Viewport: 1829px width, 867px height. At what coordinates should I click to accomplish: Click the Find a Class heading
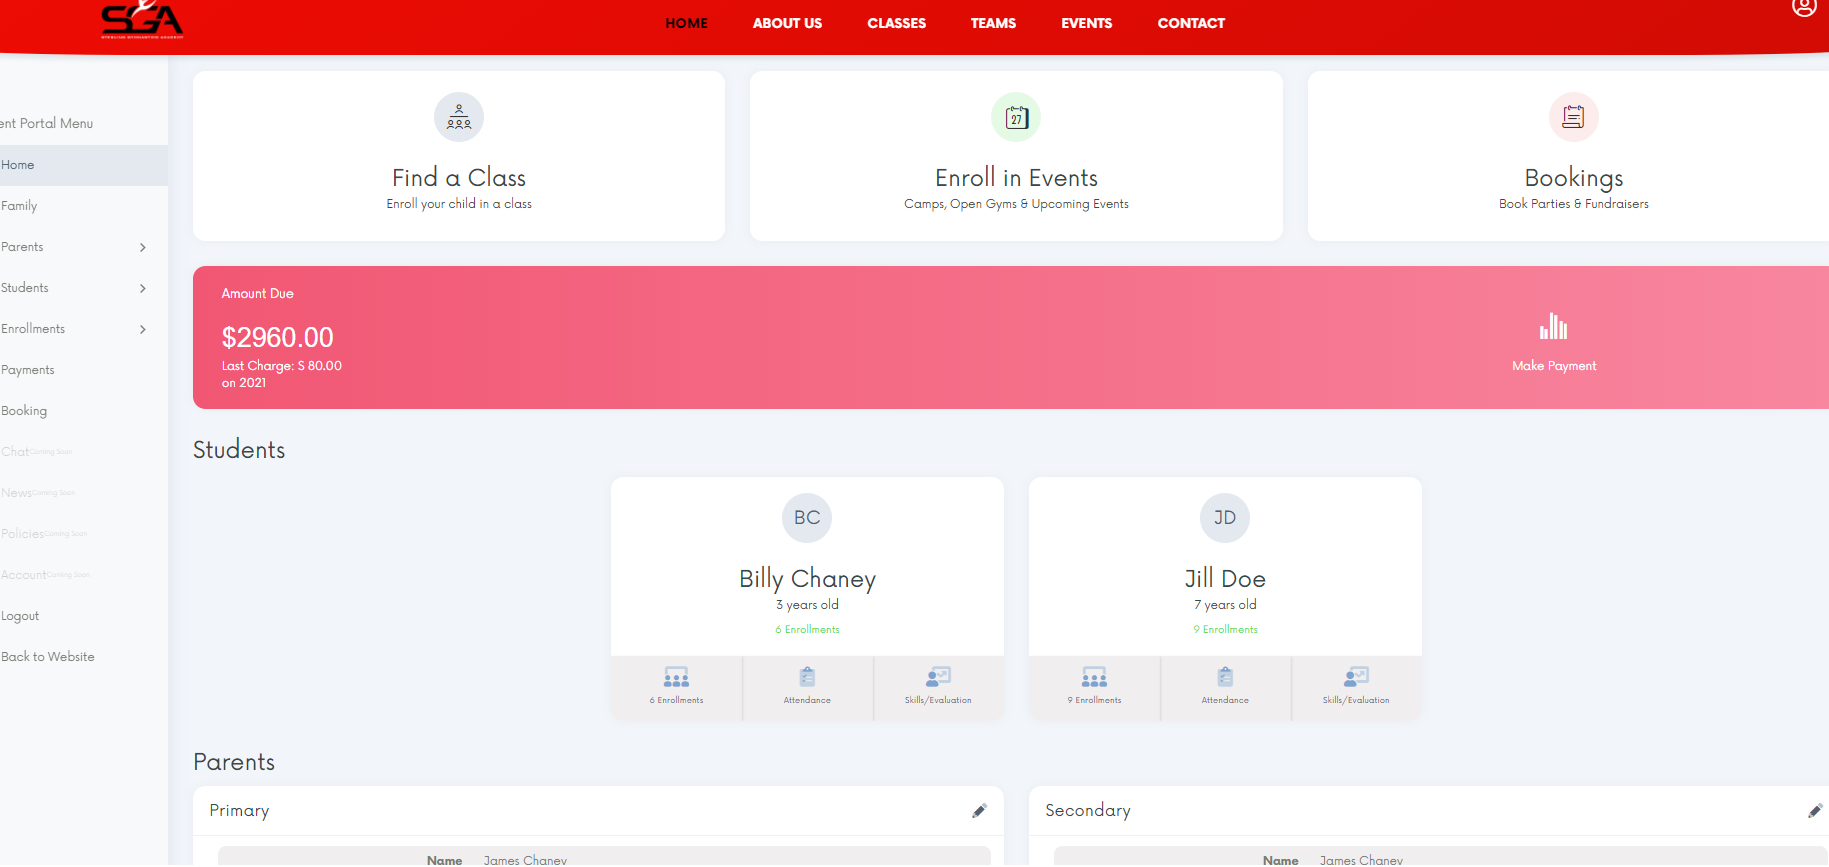(x=459, y=178)
